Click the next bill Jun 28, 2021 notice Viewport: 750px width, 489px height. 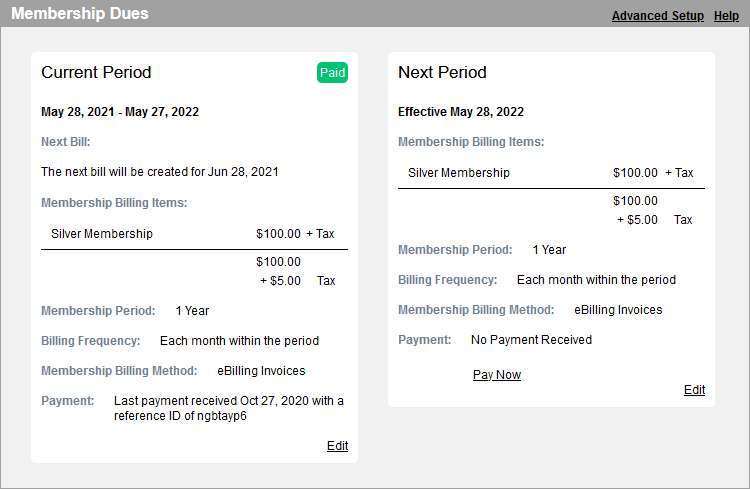(160, 172)
